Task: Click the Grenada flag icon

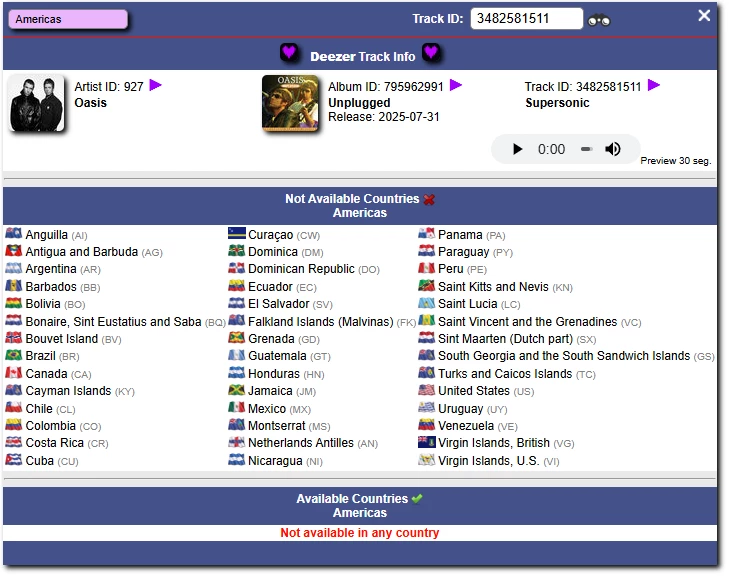Action: (237, 338)
